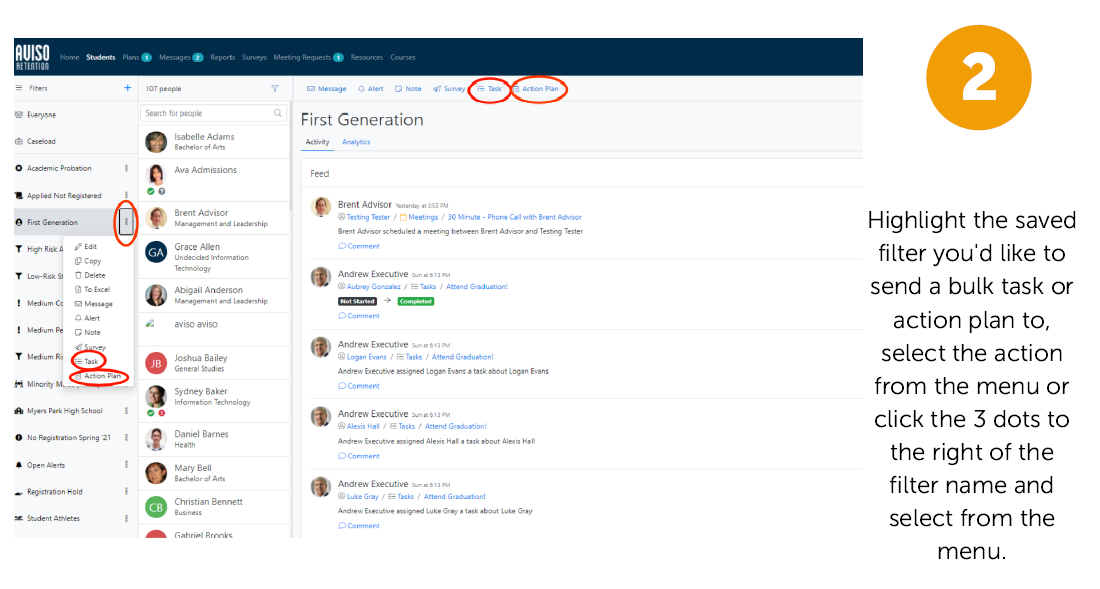The image size is (1100, 589).
Task: Open Grace Allen's GA avatar
Action: click(x=156, y=252)
